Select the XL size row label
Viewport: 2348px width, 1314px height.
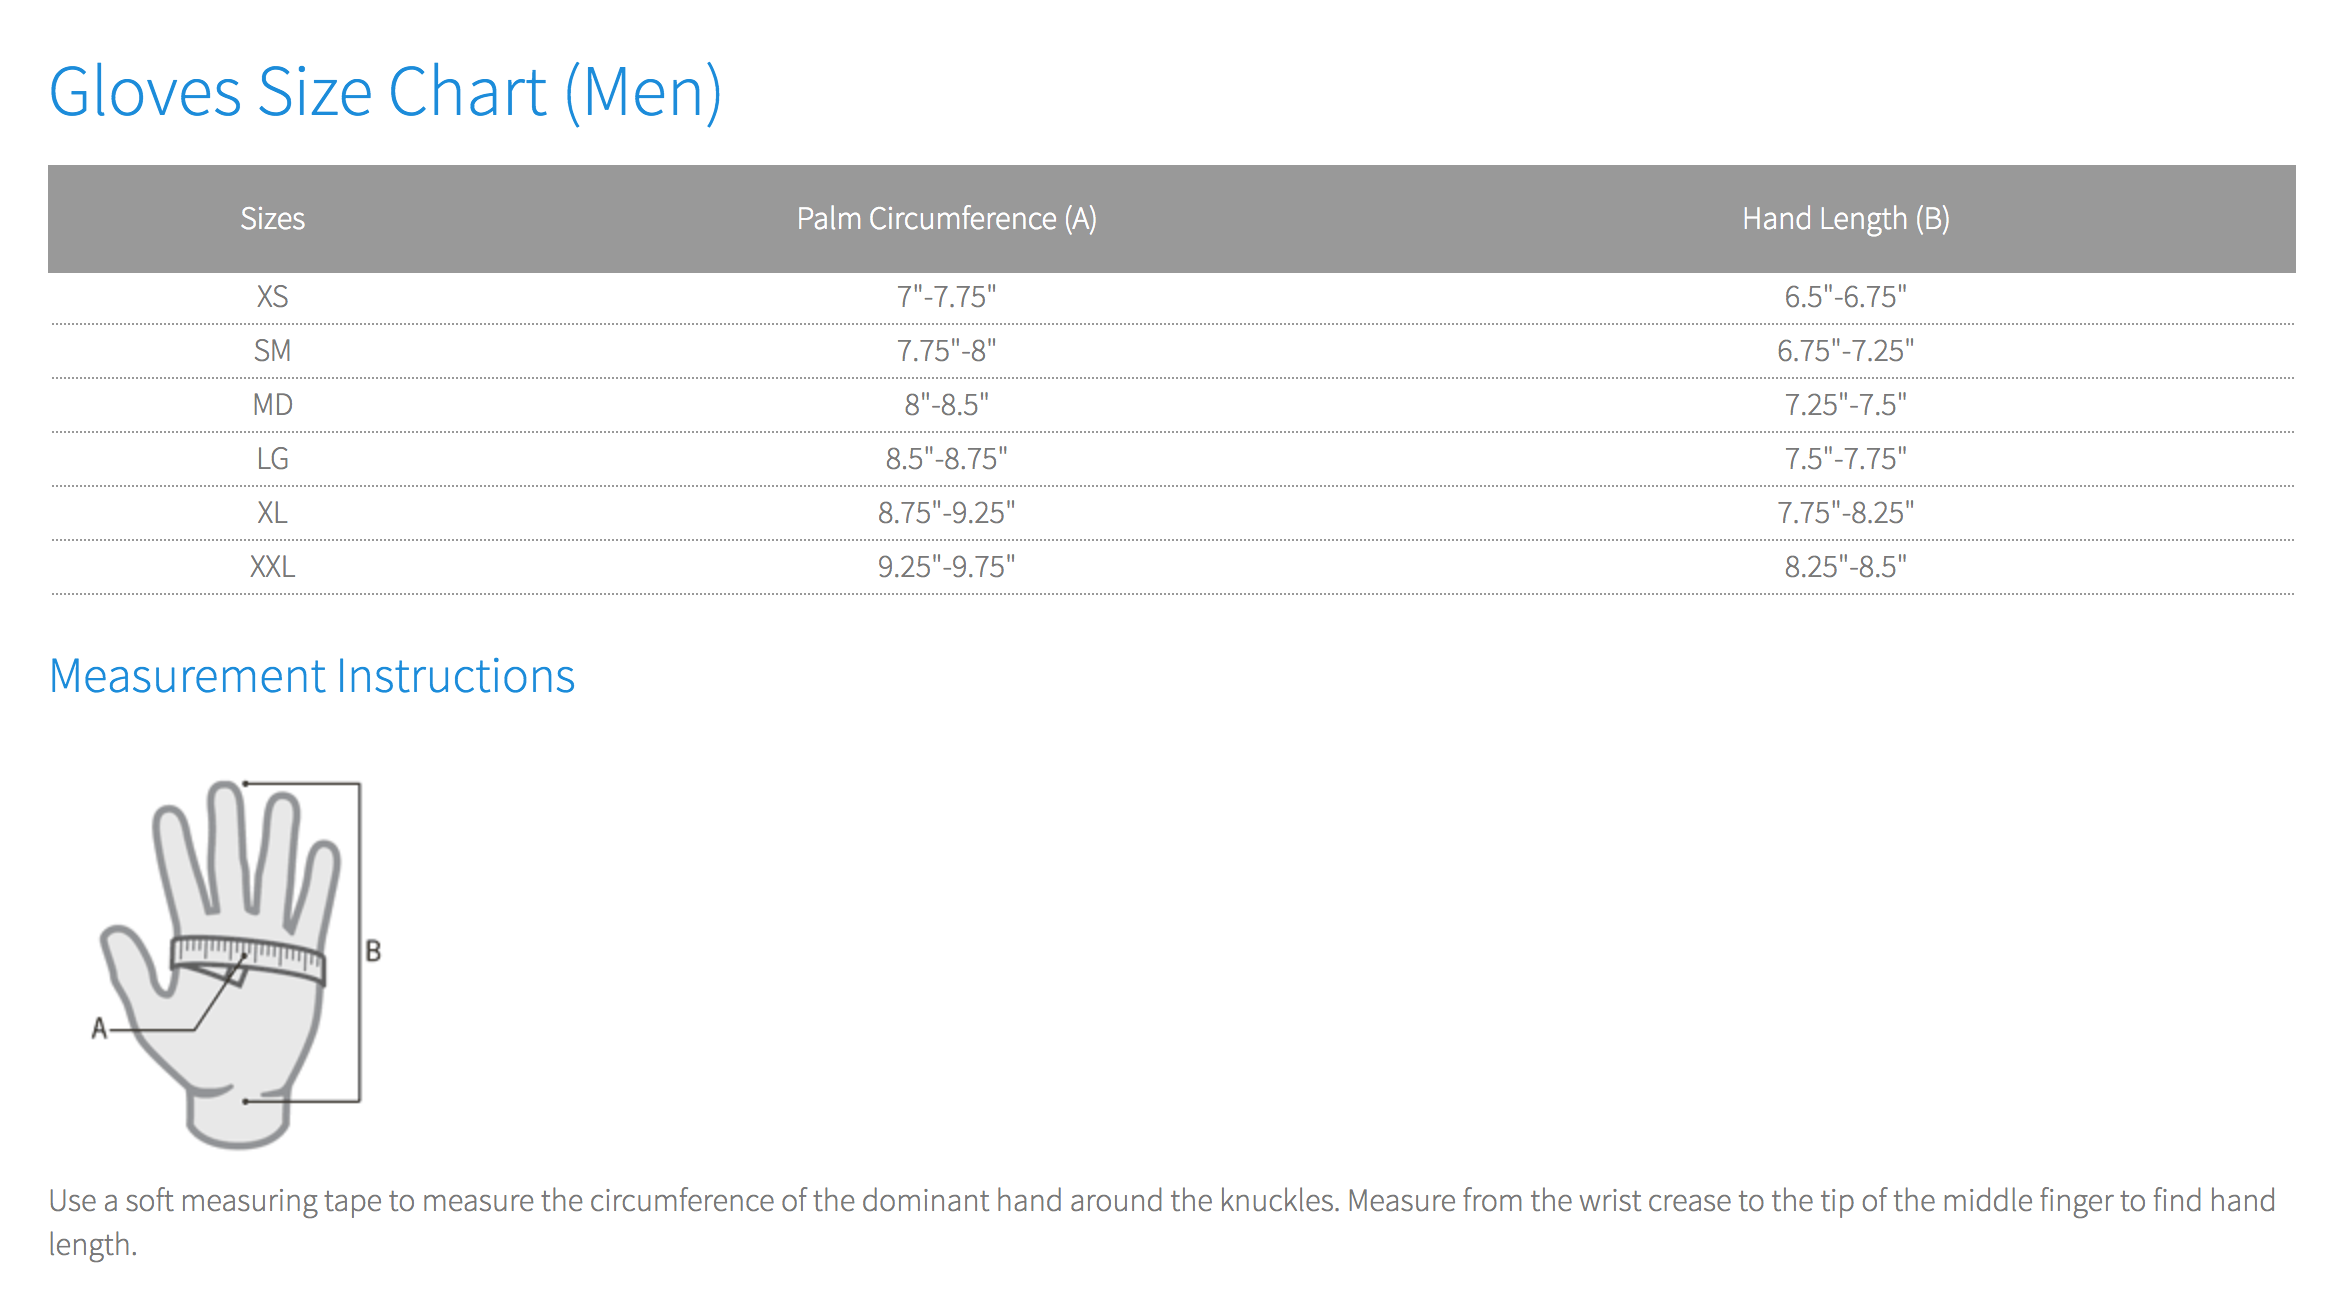[272, 513]
